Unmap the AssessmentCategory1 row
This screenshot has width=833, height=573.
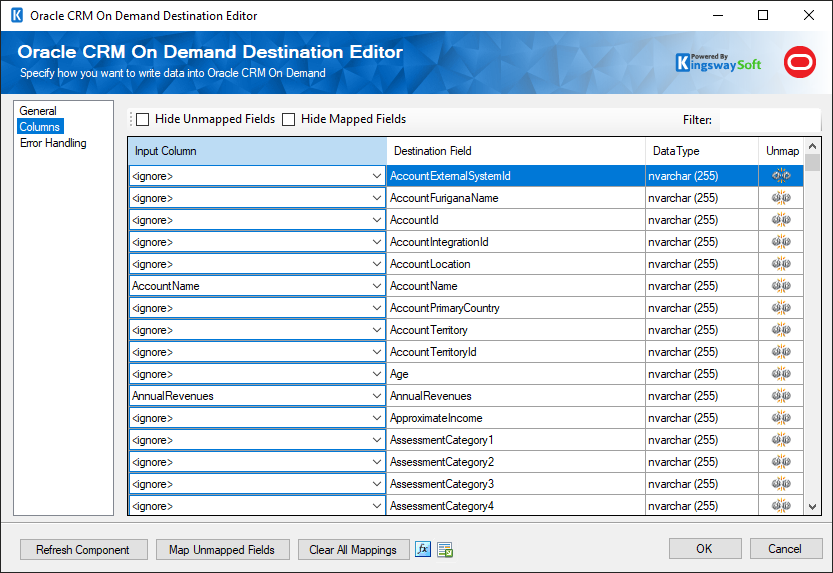point(781,440)
